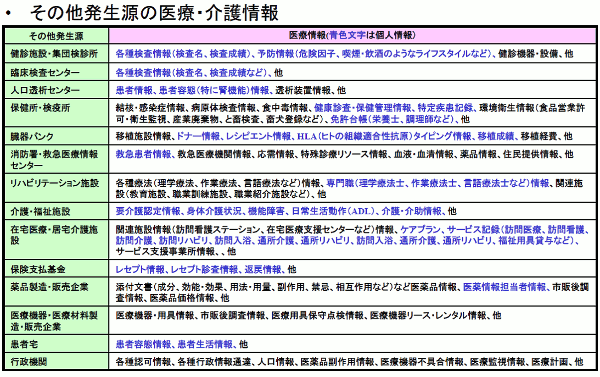Click the blue text 医薬情報担当者情報
Image resolution: width=600 pixels, height=377 pixels.
pyautogui.click(x=505, y=287)
